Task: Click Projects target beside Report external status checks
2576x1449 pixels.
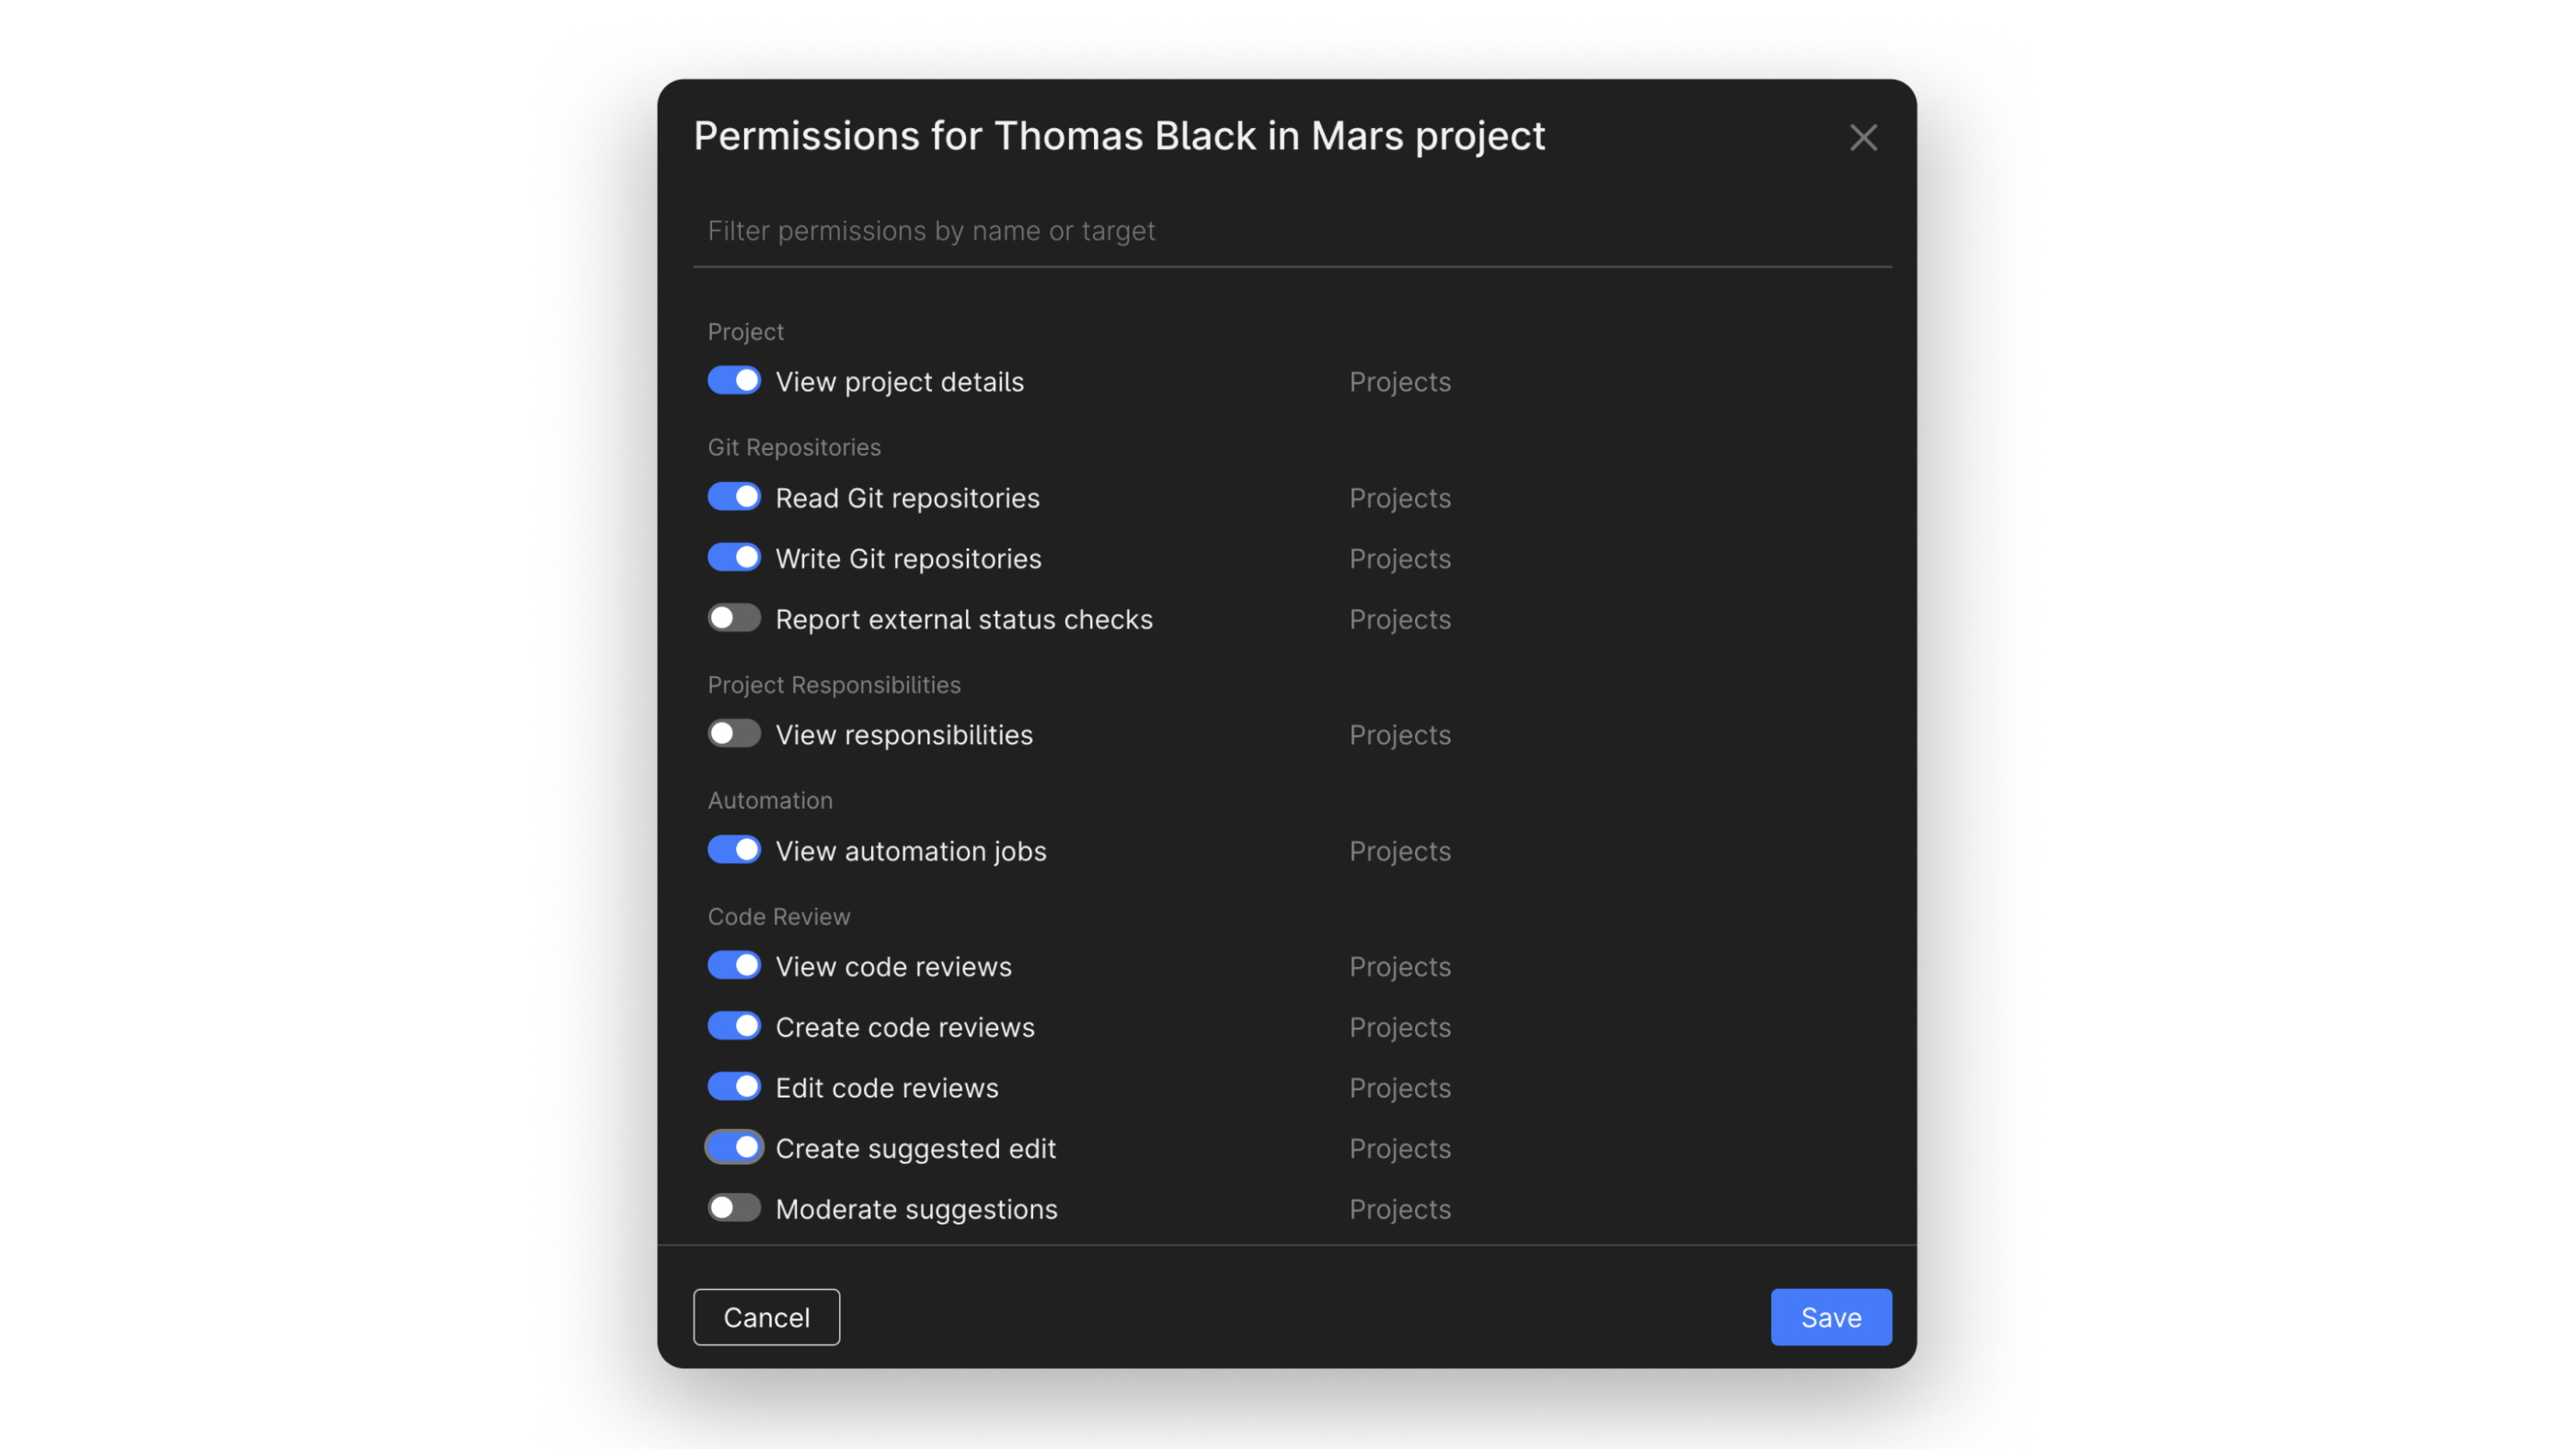Action: pos(1400,619)
